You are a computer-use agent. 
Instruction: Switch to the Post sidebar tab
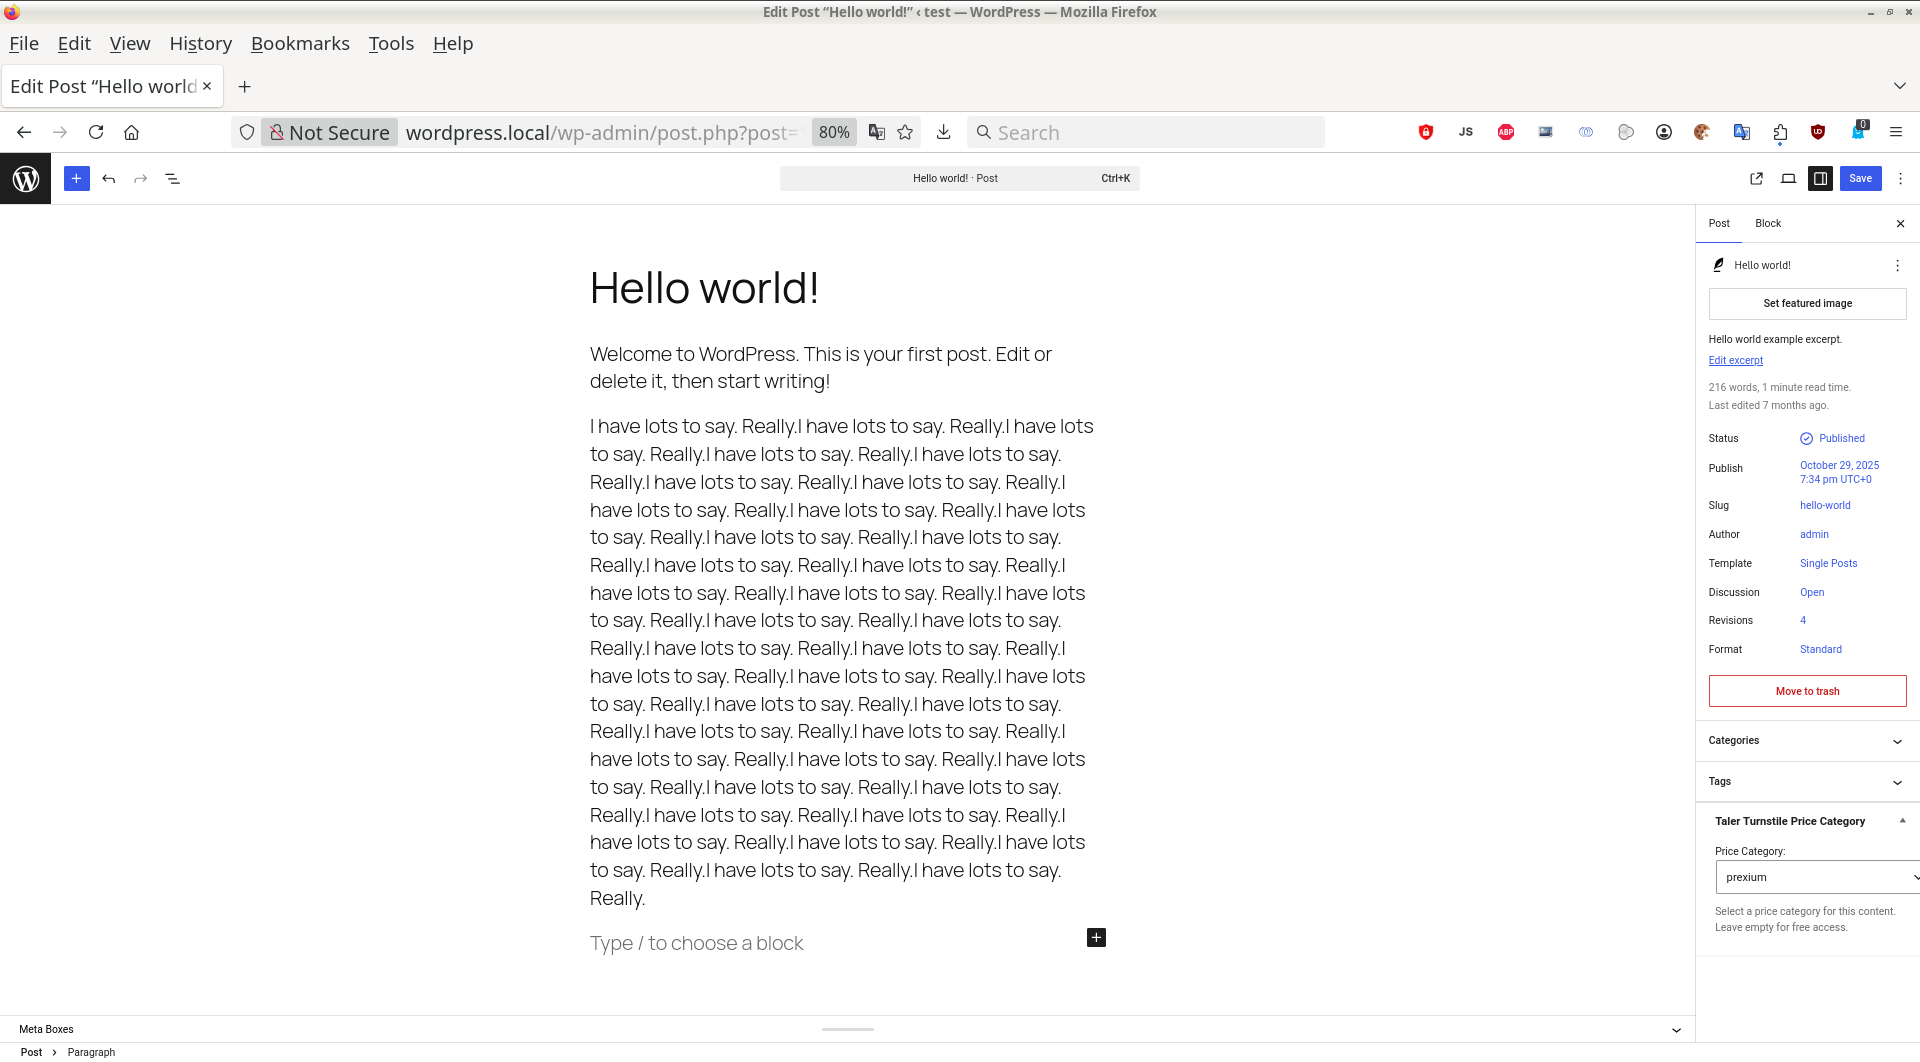click(1719, 224)
